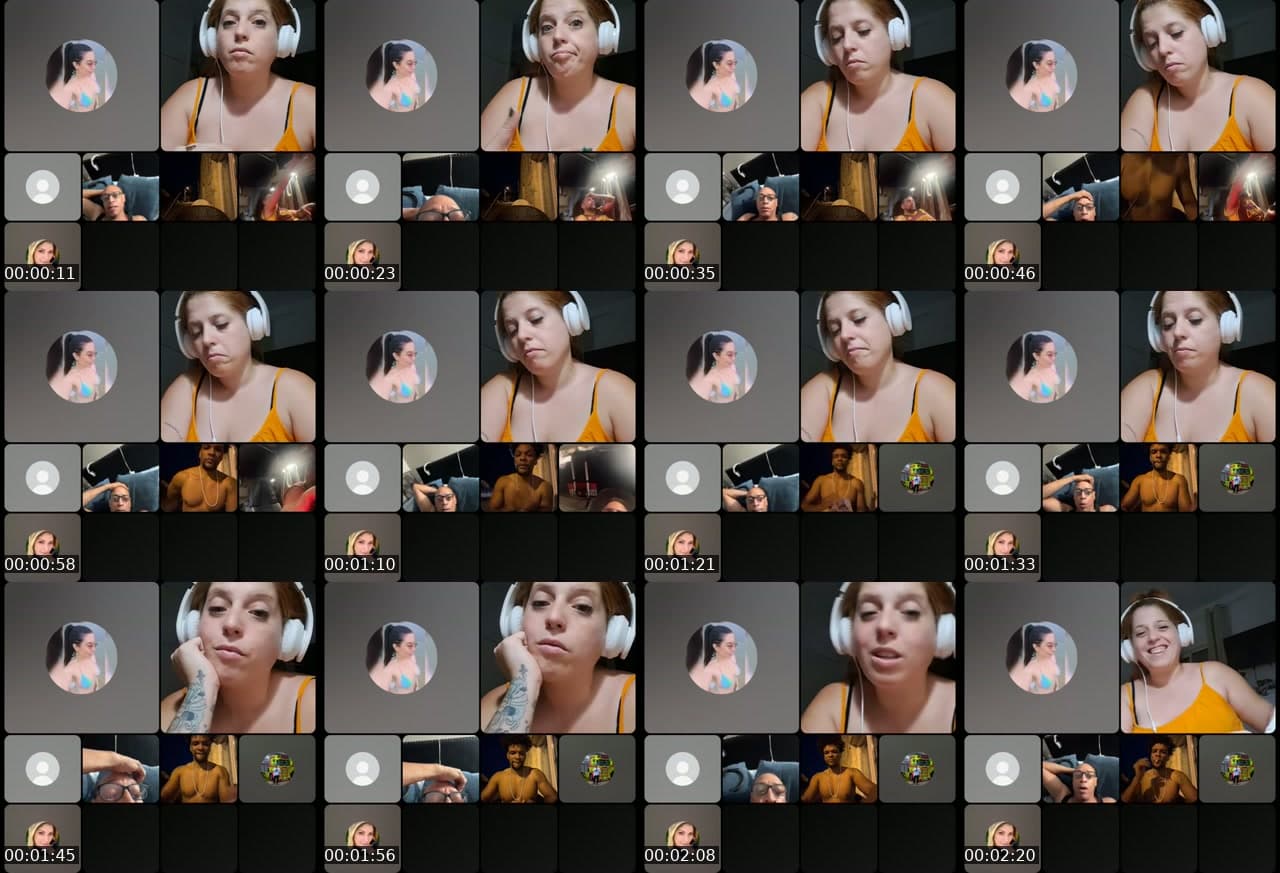Click the green round avatar in frame 00:01:33

1237,478
